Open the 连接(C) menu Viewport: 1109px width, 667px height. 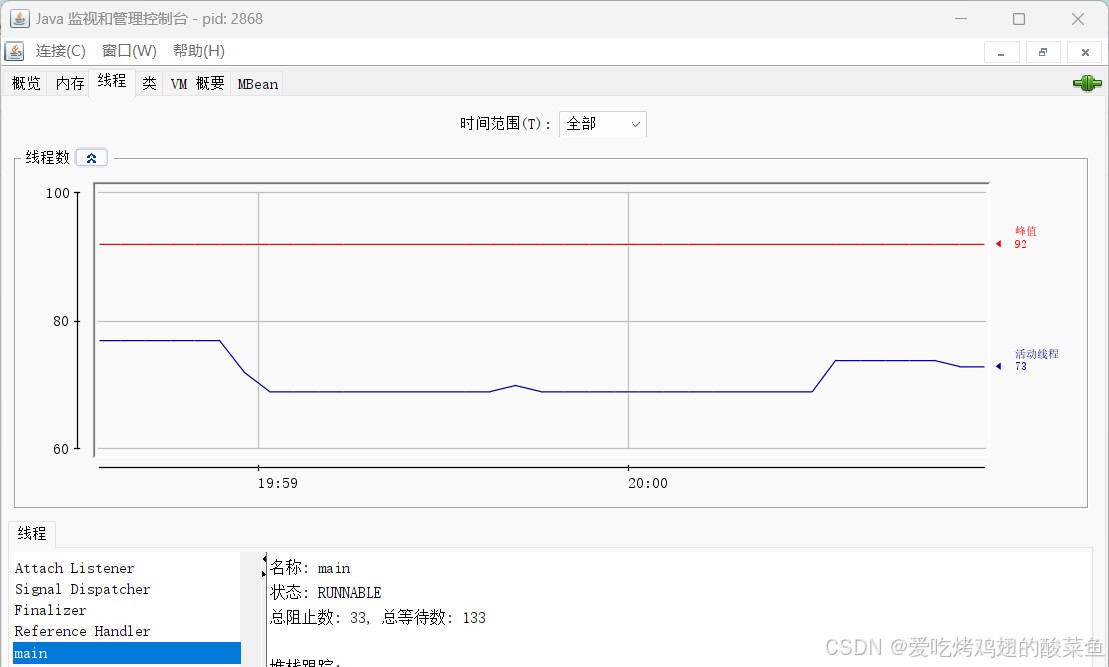coord(61,51)
